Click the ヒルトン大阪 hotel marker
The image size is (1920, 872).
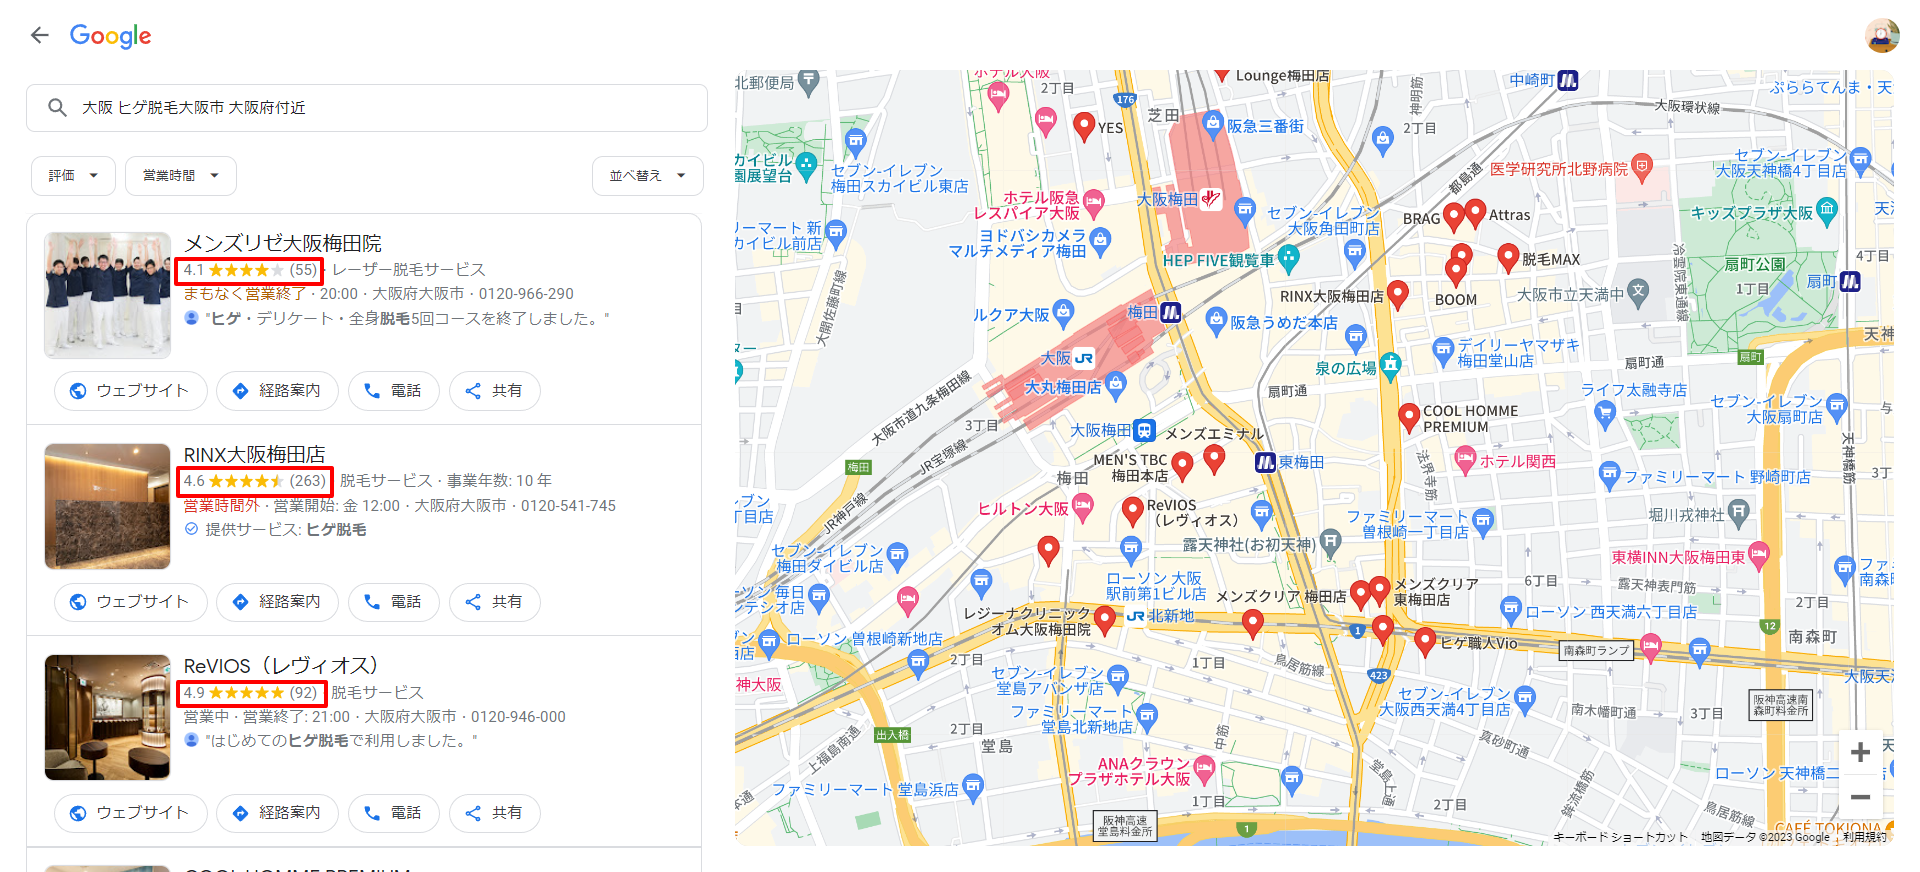pyautogui.click(x=1082, y=508)
